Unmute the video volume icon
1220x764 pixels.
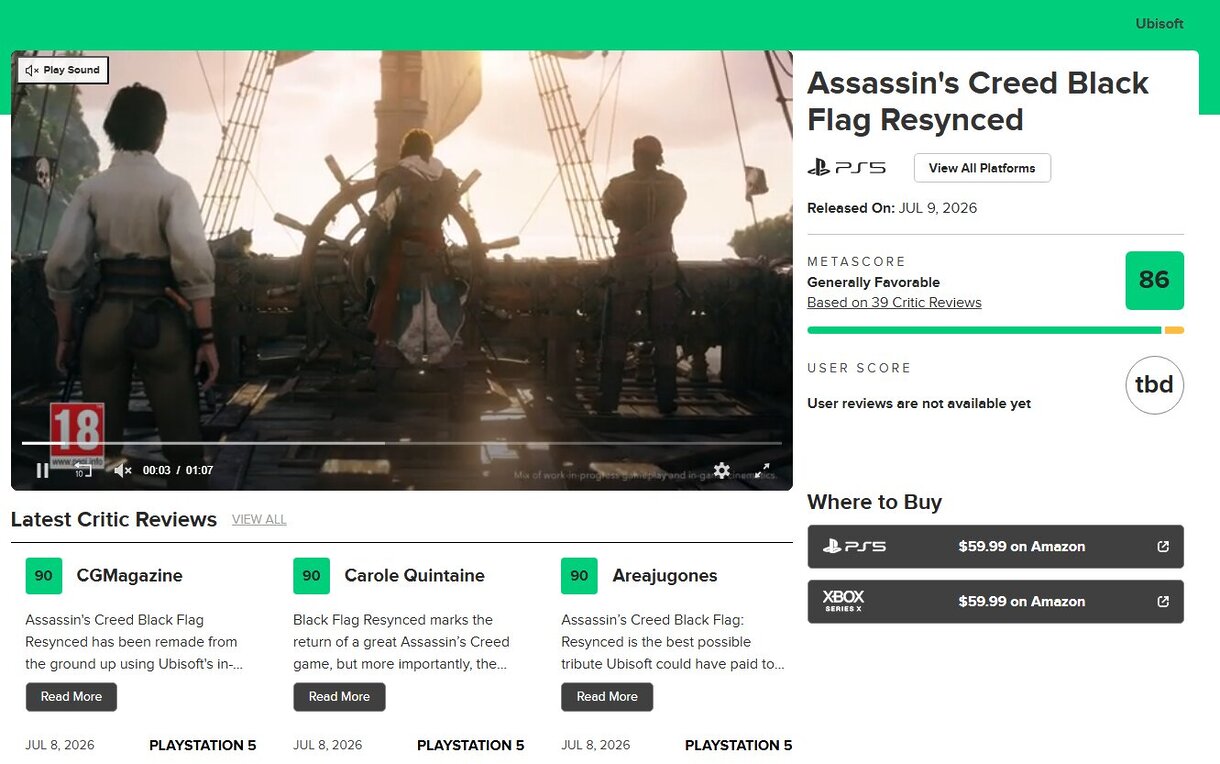pyautogui.click(x=123, y=470)
